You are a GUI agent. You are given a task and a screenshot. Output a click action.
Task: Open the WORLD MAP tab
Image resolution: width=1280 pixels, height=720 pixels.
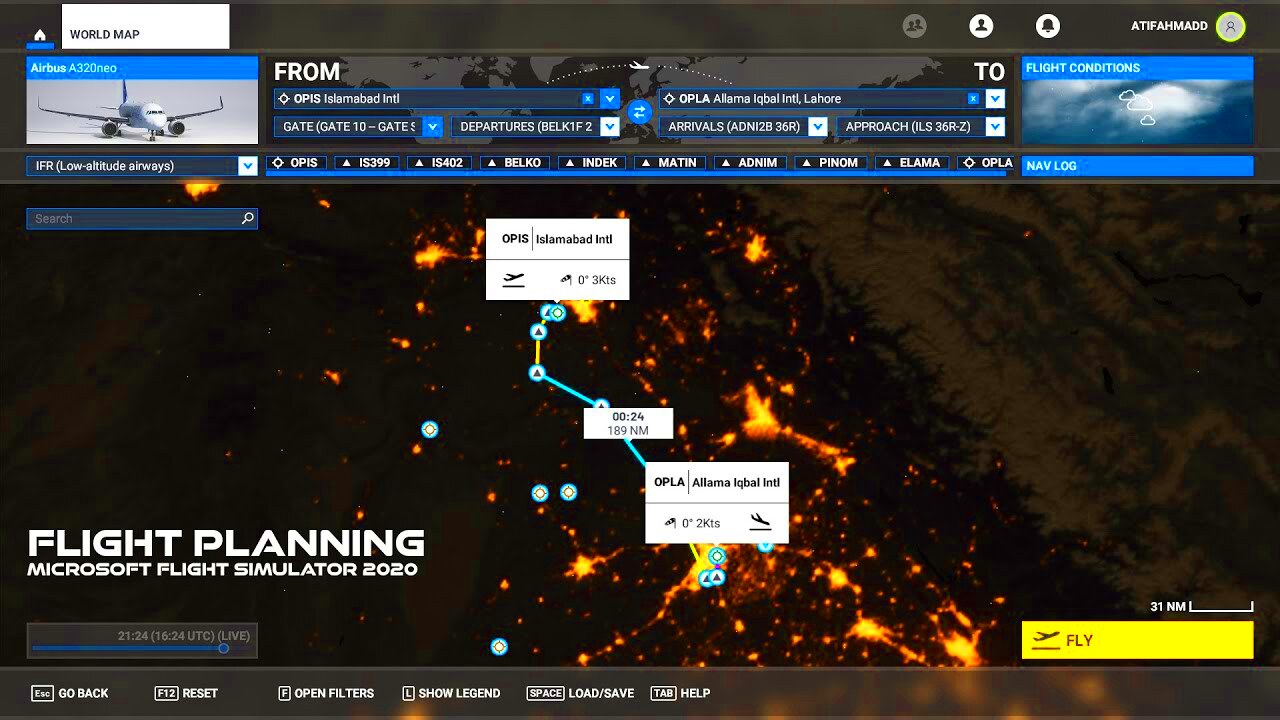145,27
